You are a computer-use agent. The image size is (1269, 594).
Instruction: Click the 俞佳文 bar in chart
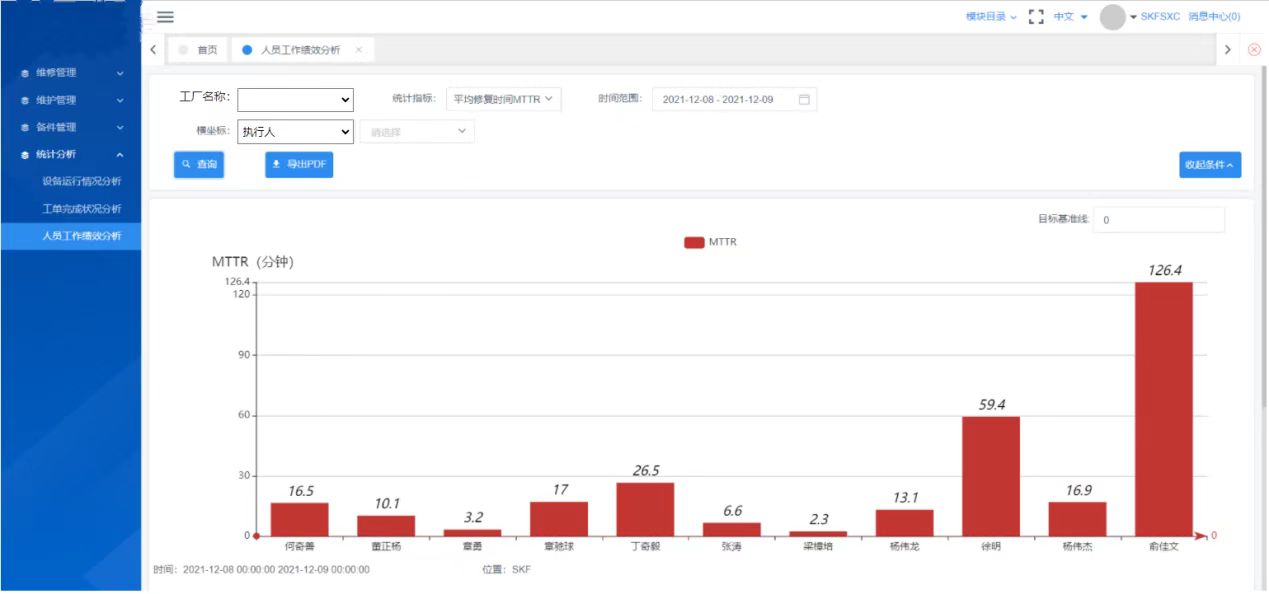point(1163,409)
